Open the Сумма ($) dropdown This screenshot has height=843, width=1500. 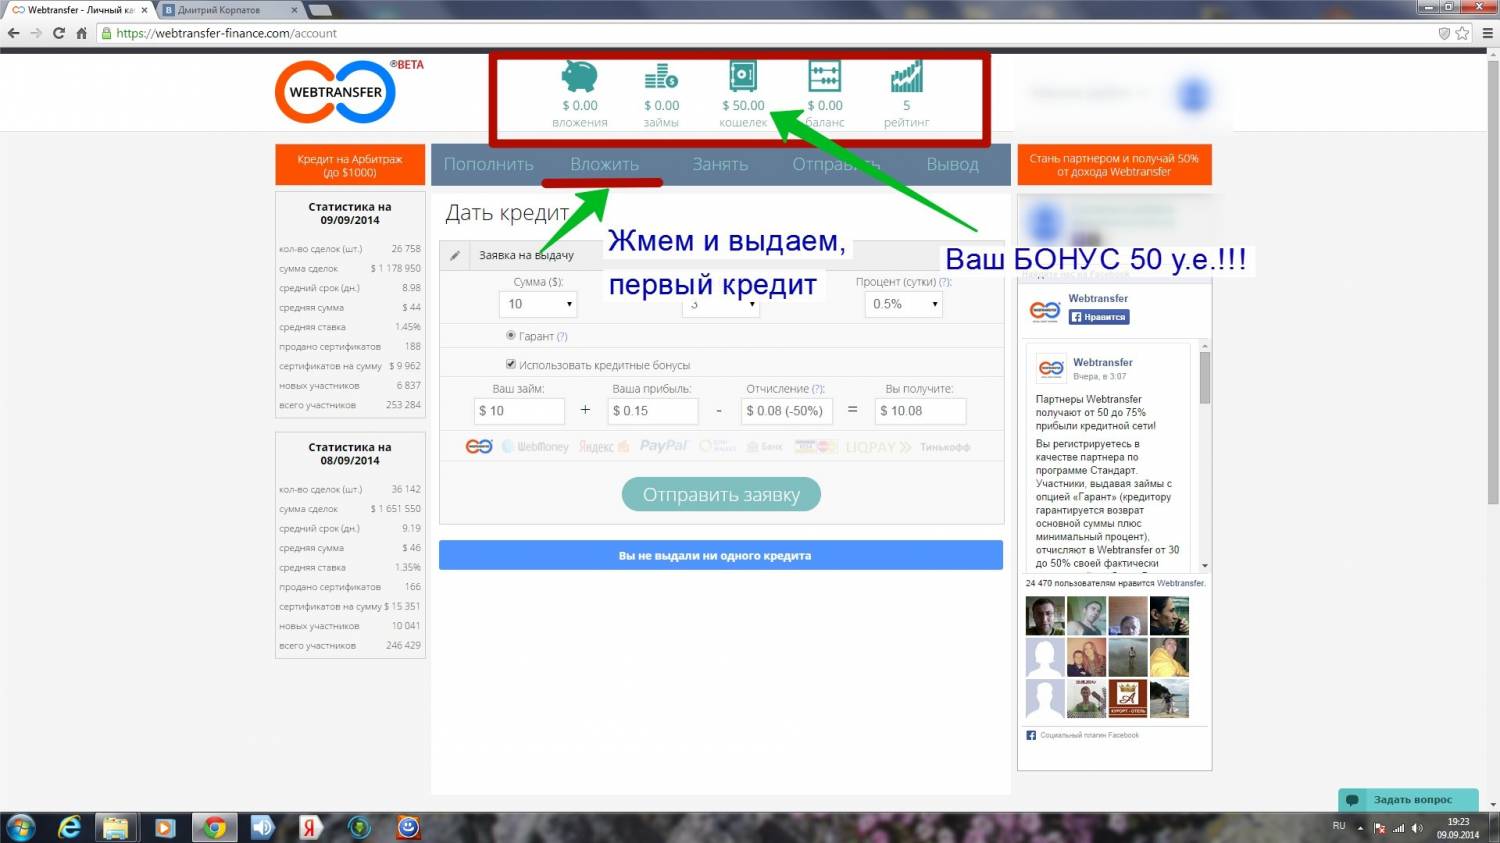(538, 304)
